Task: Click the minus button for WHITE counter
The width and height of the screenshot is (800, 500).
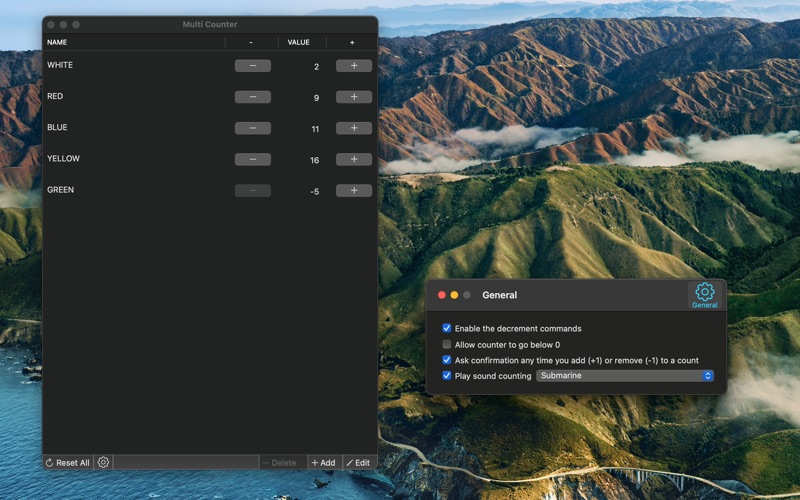Action: coord(252,66)
